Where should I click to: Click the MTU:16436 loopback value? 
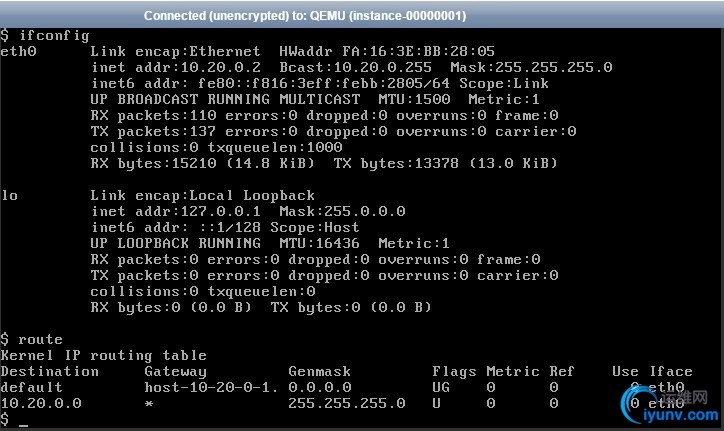point(319,243)
